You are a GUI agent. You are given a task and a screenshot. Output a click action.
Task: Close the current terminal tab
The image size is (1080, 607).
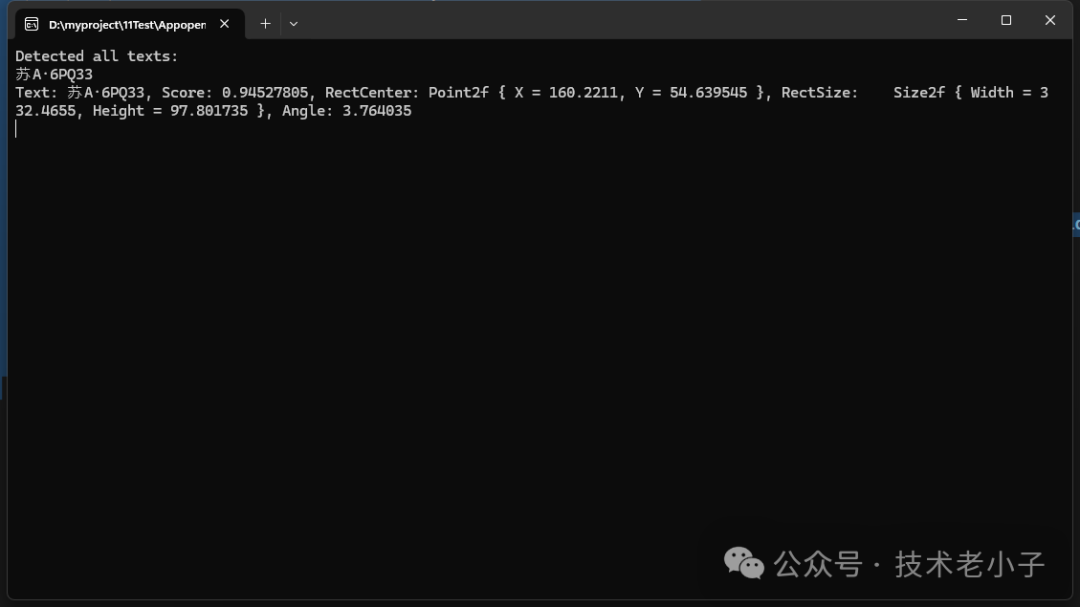coord(224,23)
